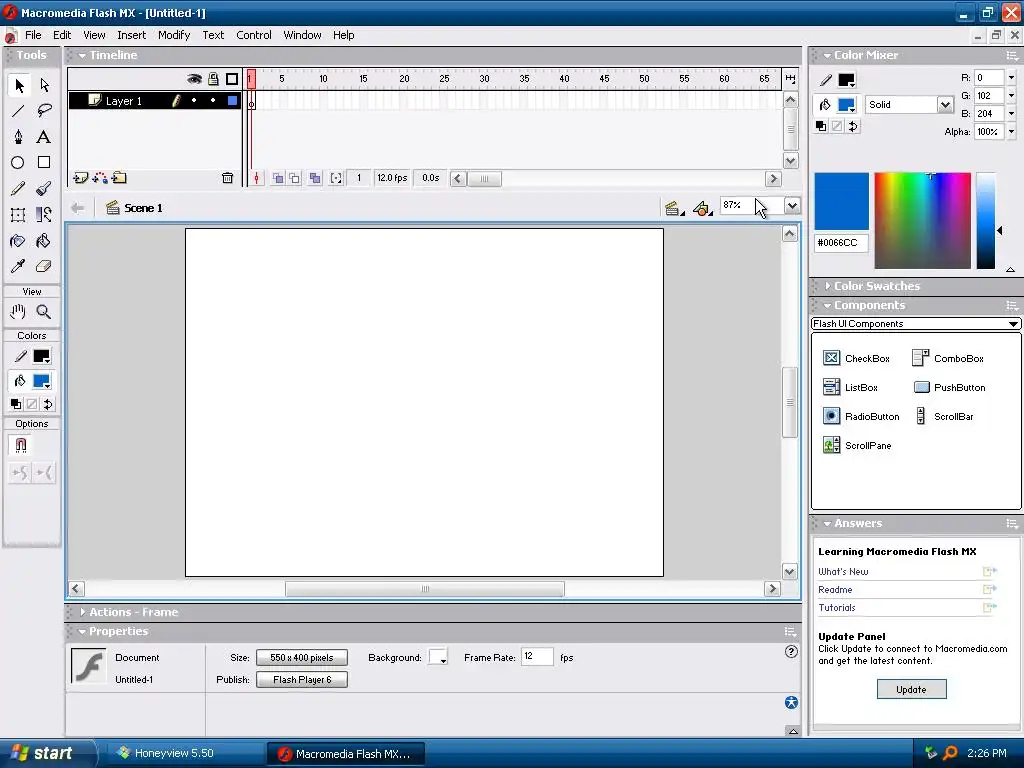The width and height of the screenshot is (1024, 768).
Task: Click the Center Frame timeline icon
Action: coord(256,178)
